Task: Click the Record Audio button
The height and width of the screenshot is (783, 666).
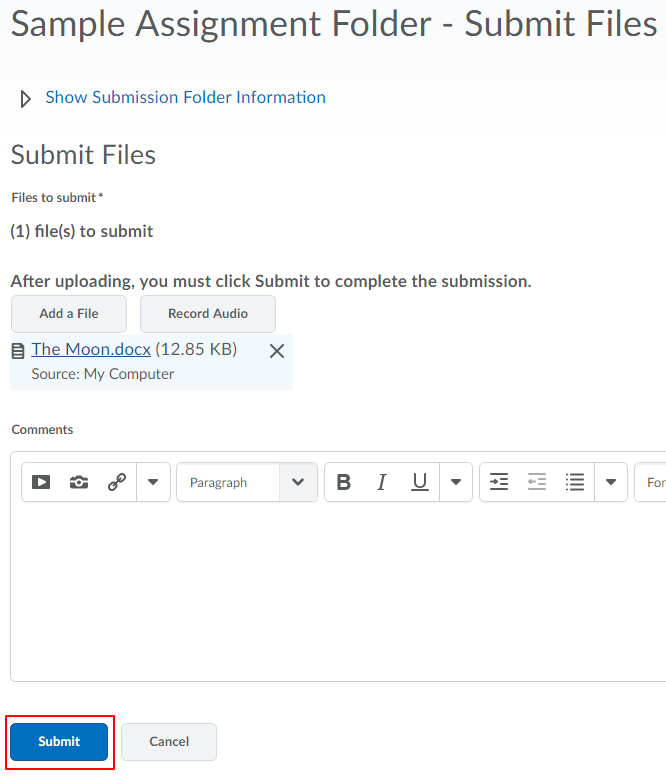Action: point(208,314)
